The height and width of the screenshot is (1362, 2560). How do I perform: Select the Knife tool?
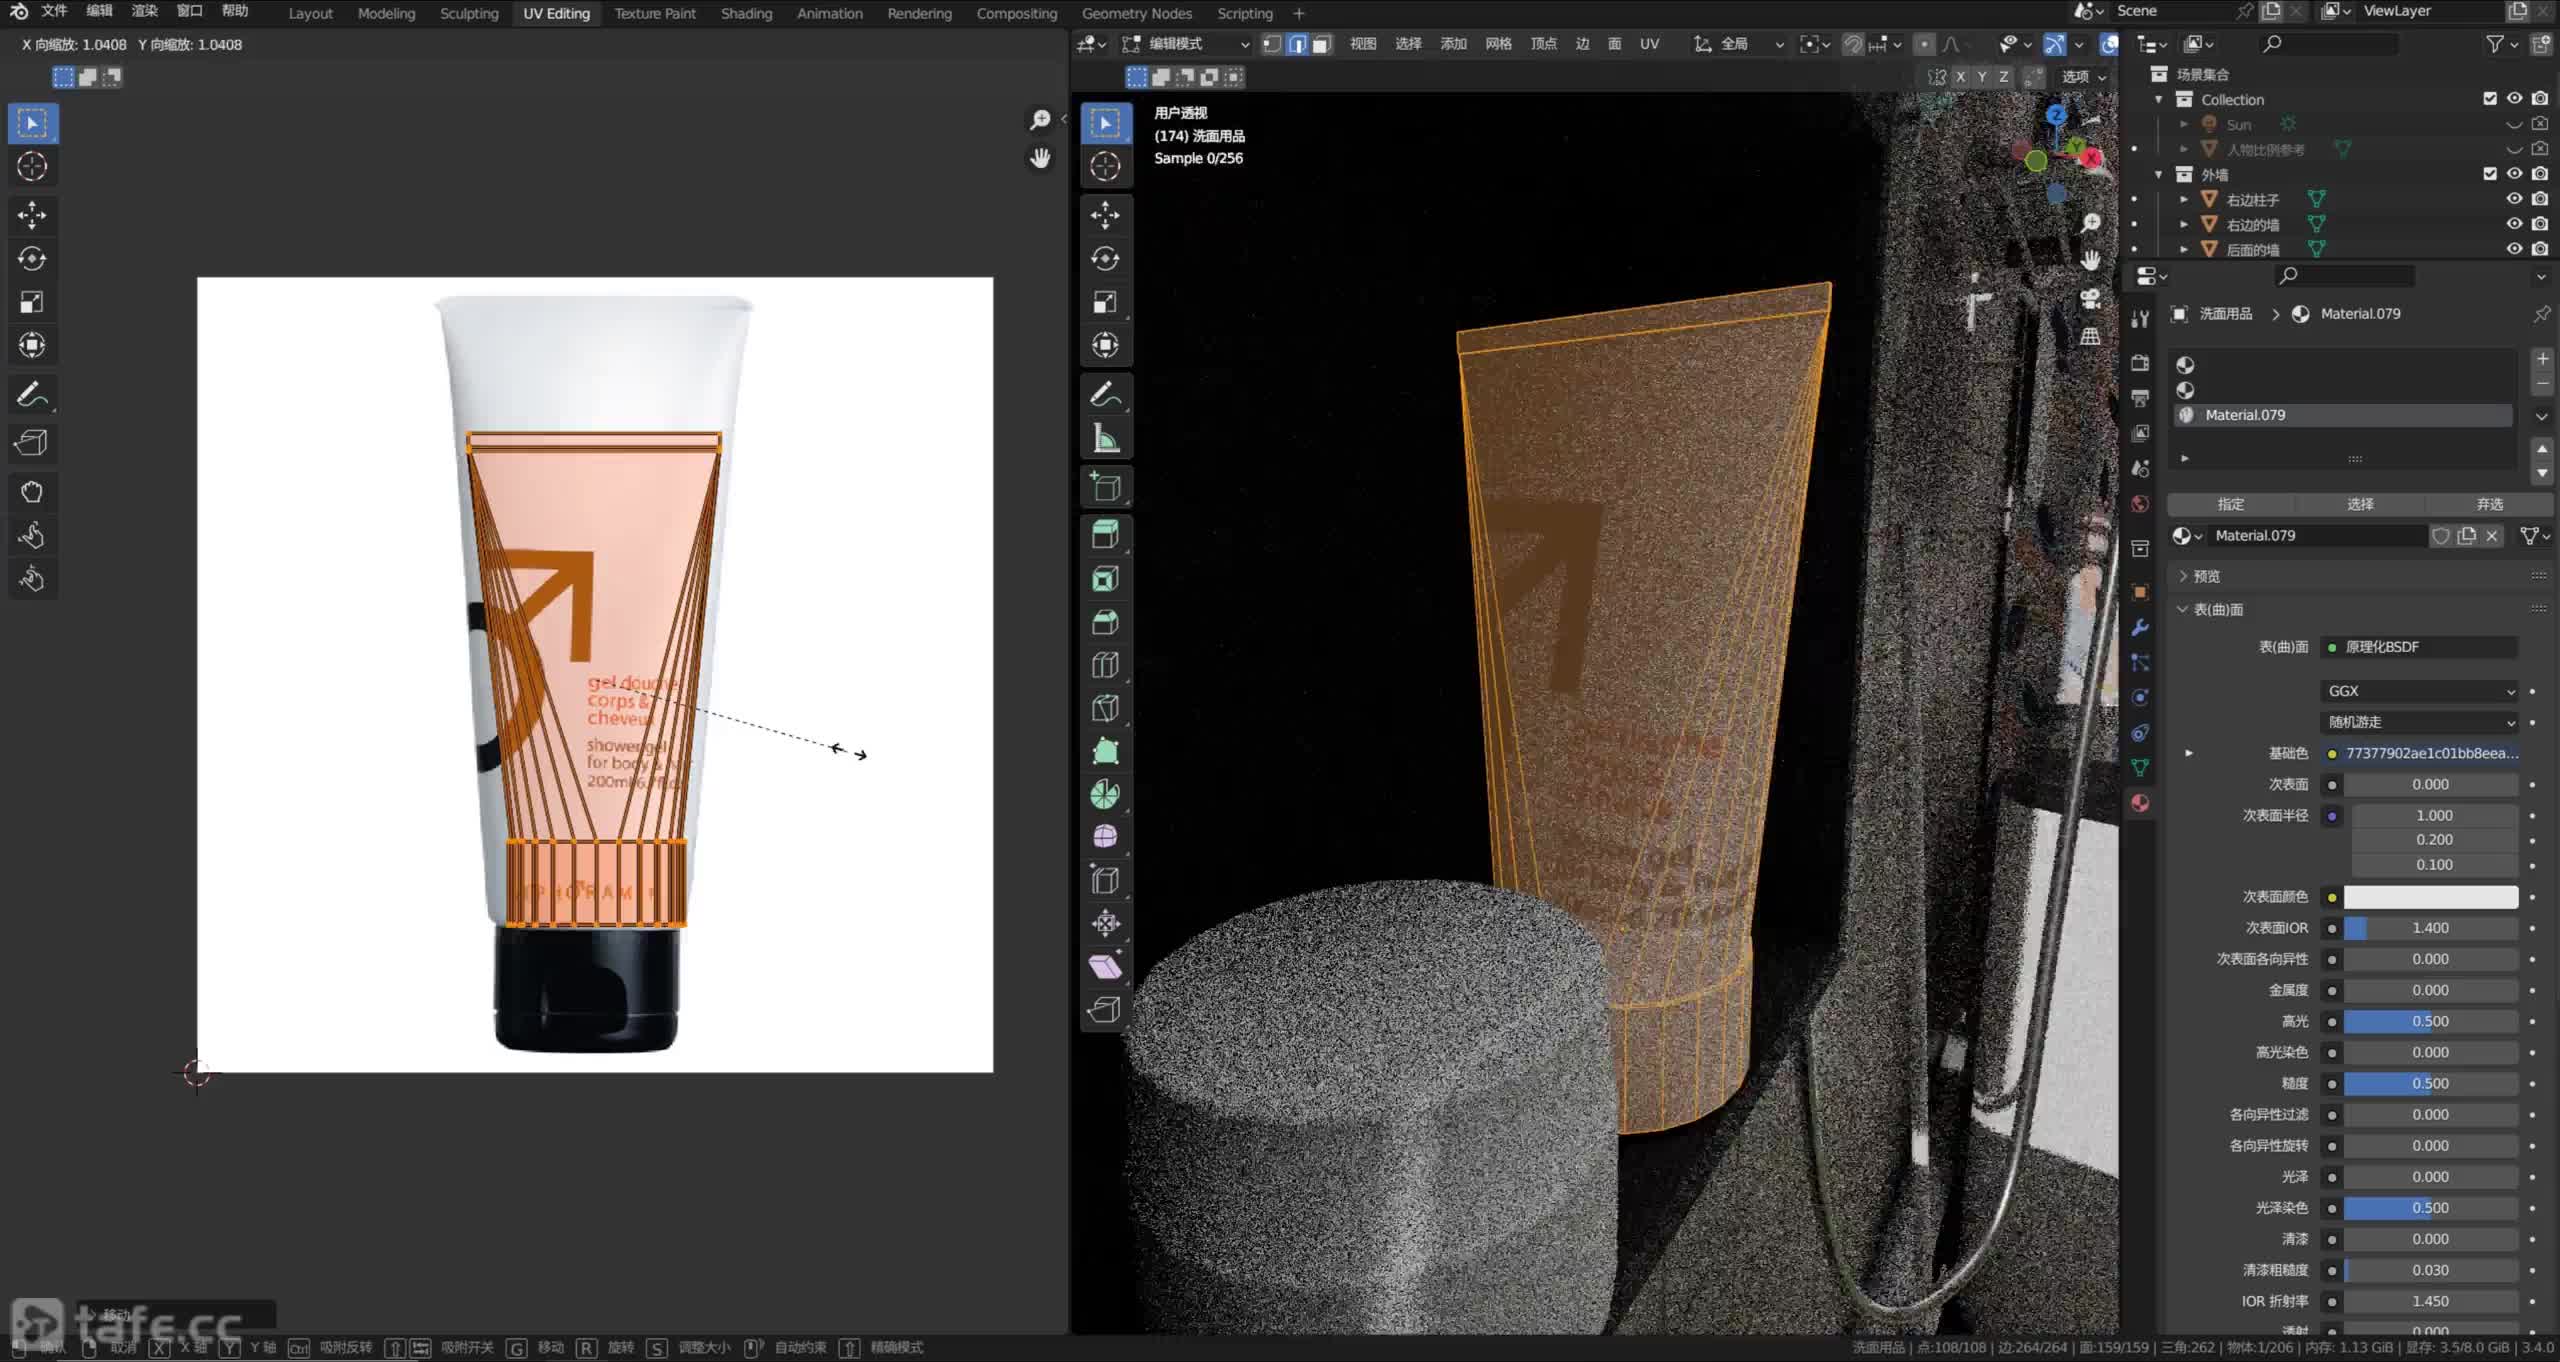(1105, 708)
